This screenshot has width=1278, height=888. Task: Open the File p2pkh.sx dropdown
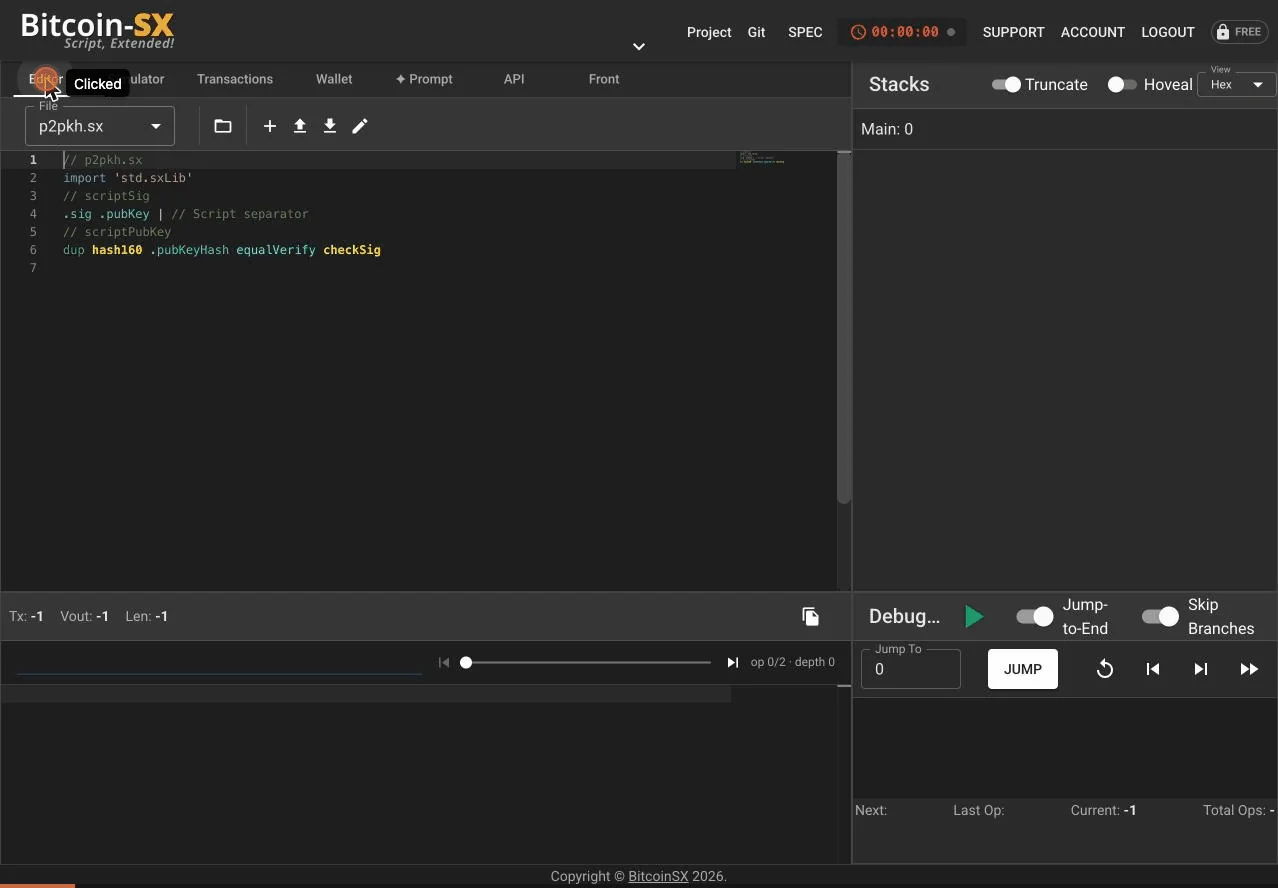pyautogui.click(x=100, y=126)
